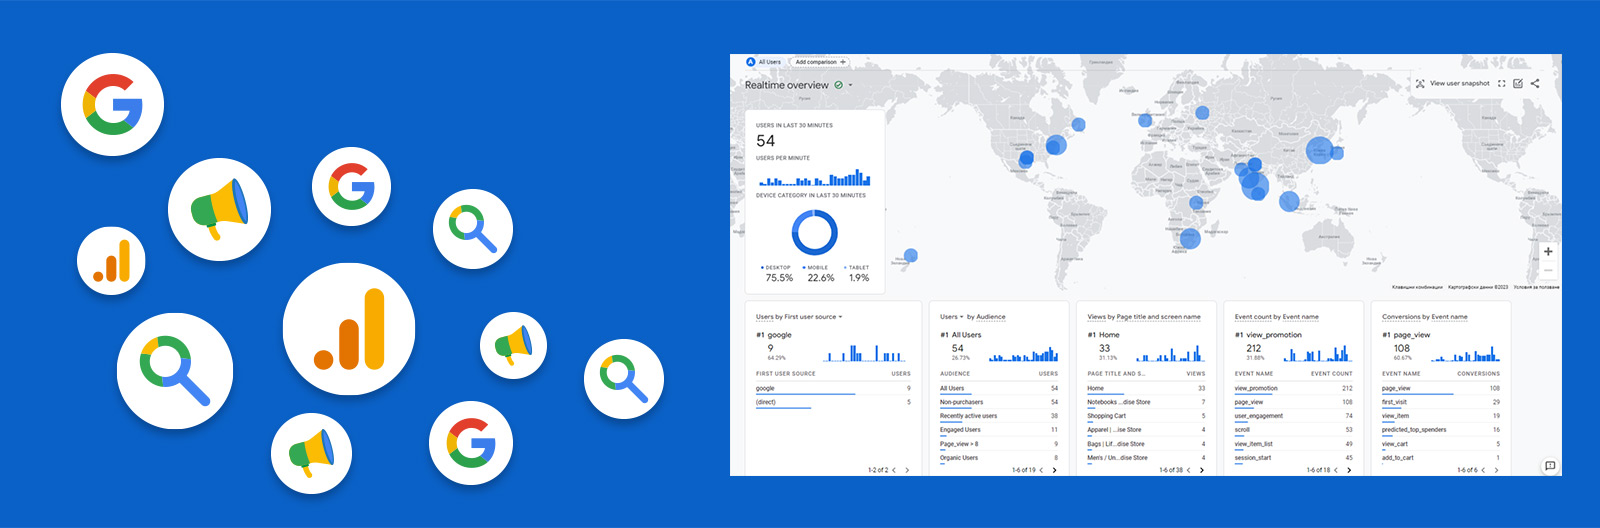Viewport: 1600px width, 528px height.
Task: Select the Men's / Un...dise Store row
Action: point(1146,459)
